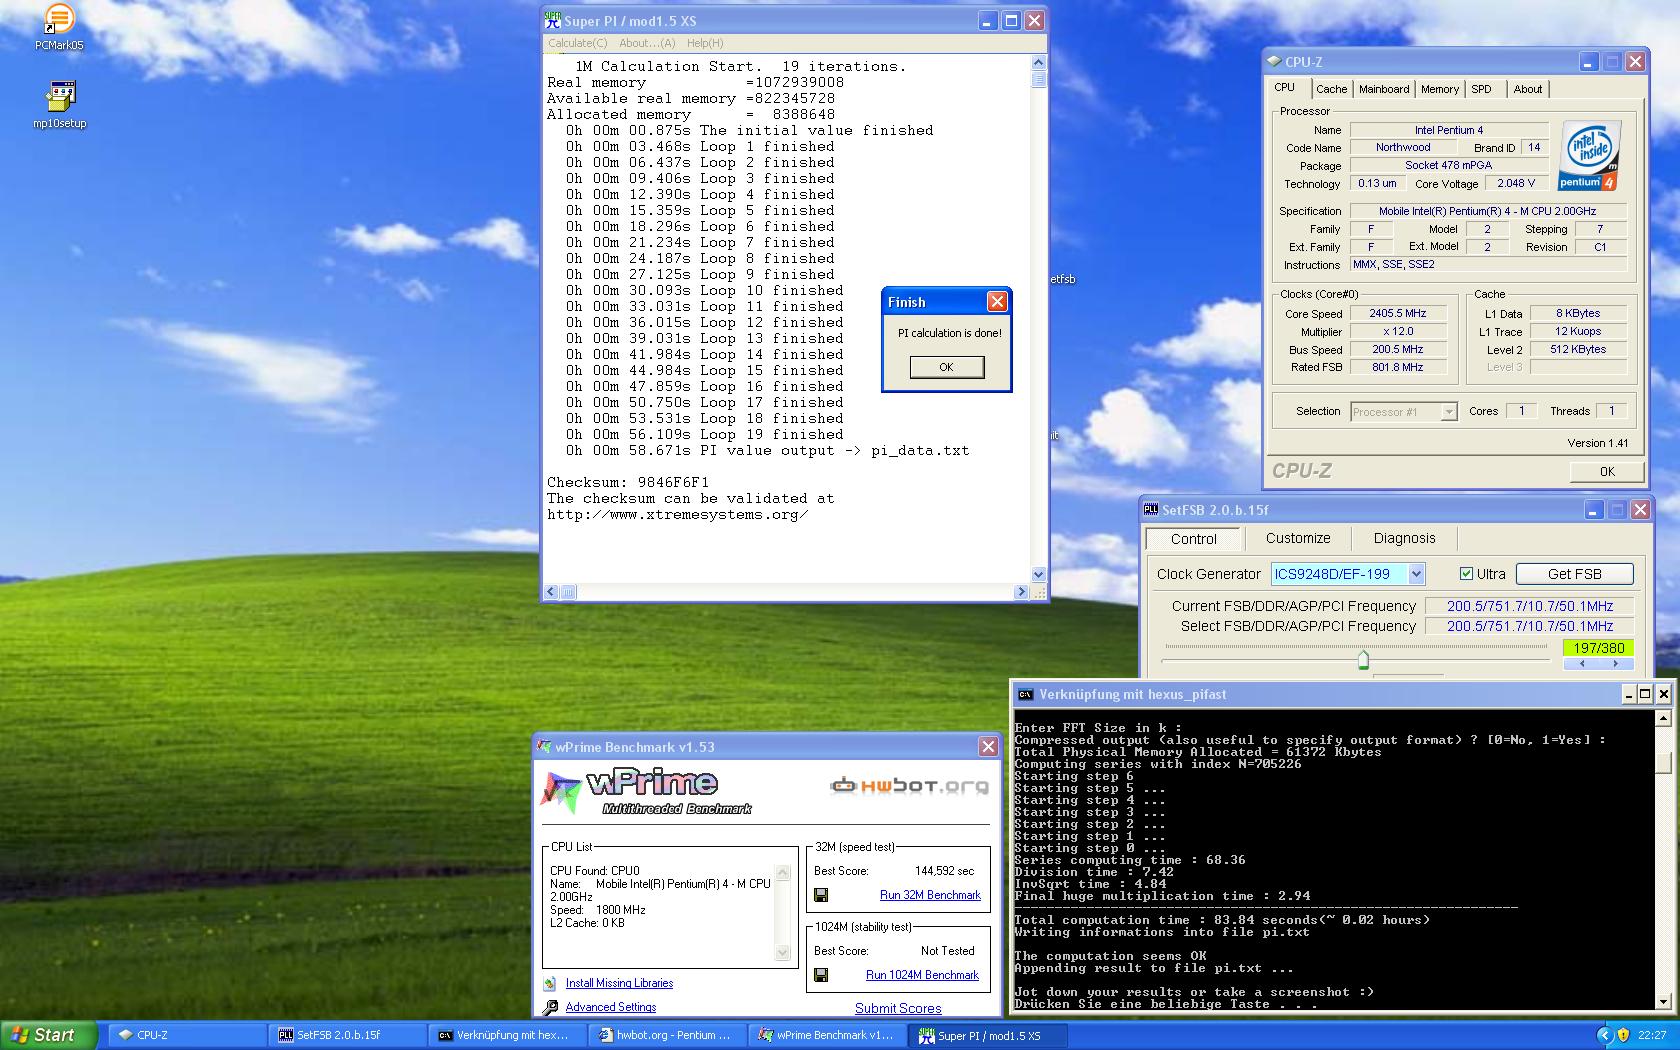
Task: Close the wPrime Benchmark window
Action: point(988,747)
